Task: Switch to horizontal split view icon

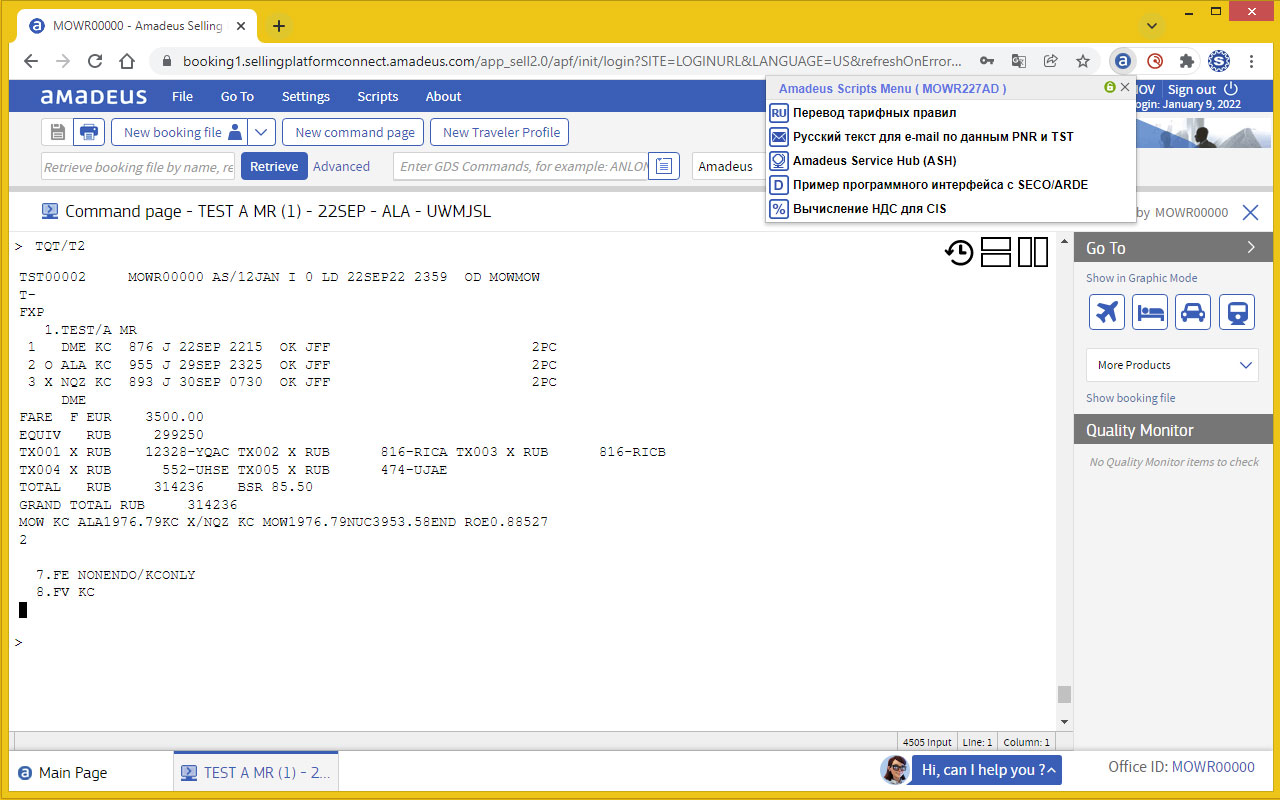Action: tap(996, 252)
